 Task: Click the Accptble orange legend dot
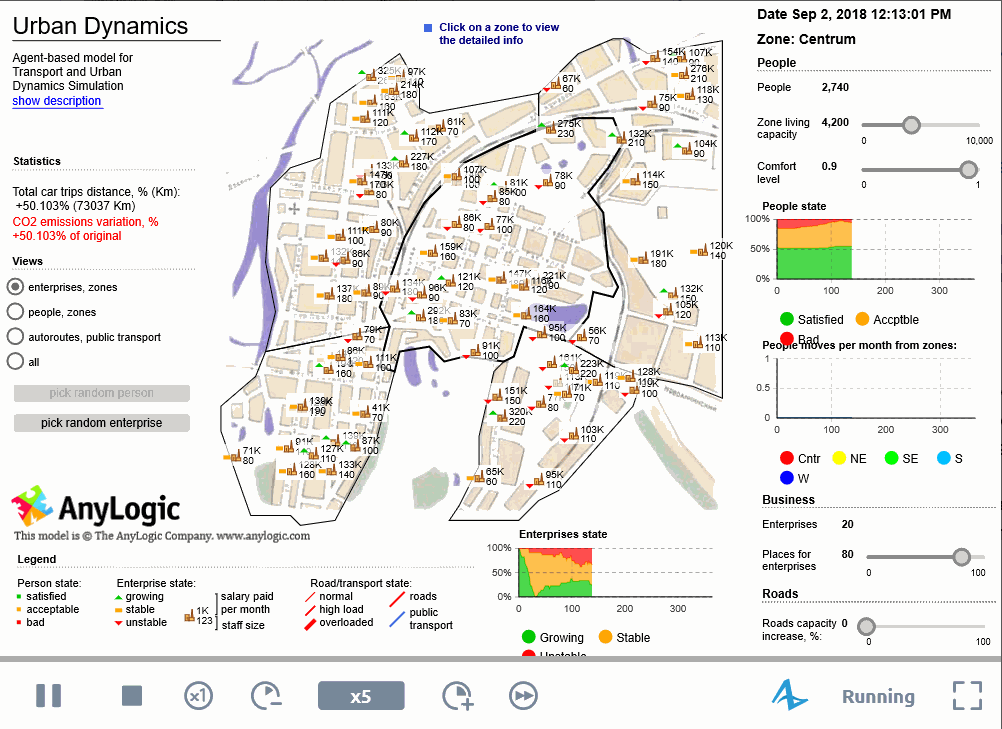point(862,319)
